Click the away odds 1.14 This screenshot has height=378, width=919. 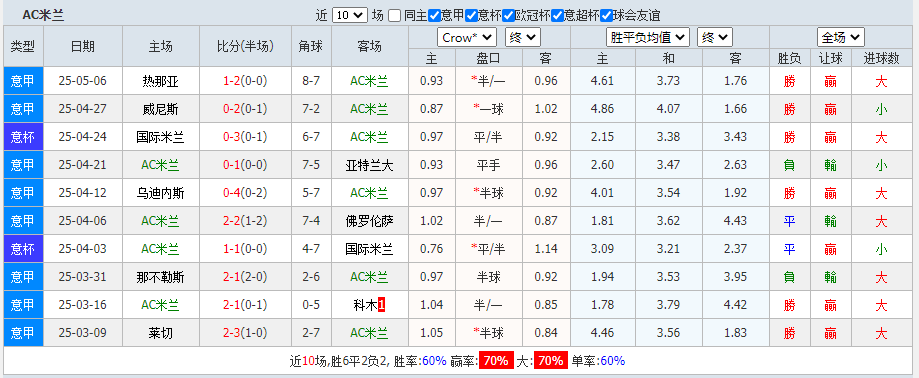tap(546, 249)
